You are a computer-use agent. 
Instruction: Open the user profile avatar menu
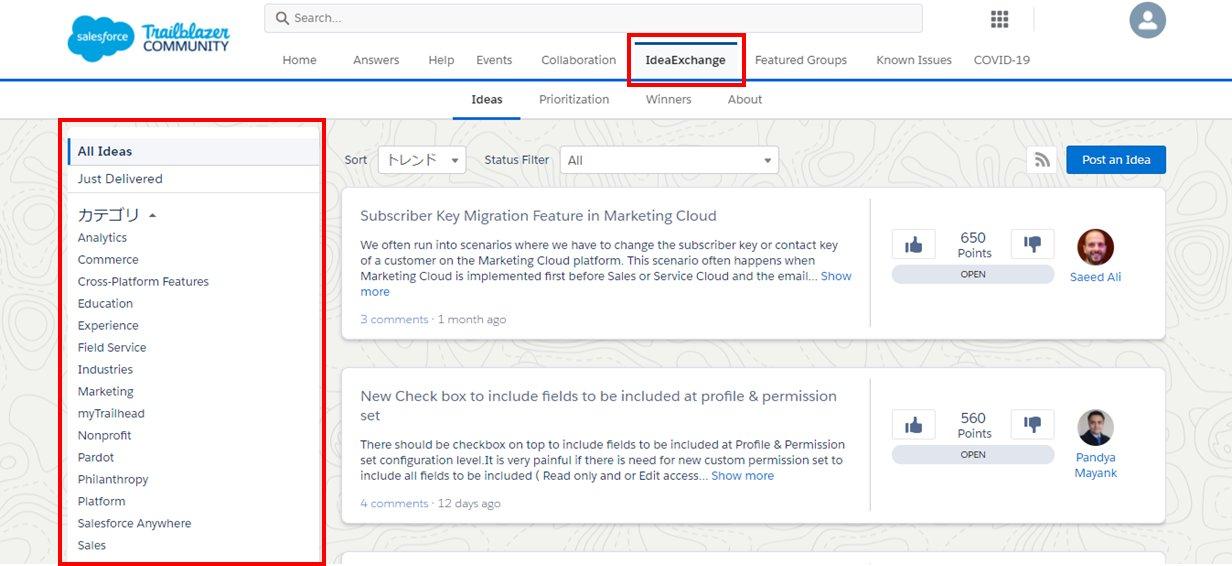point(1147,20)
